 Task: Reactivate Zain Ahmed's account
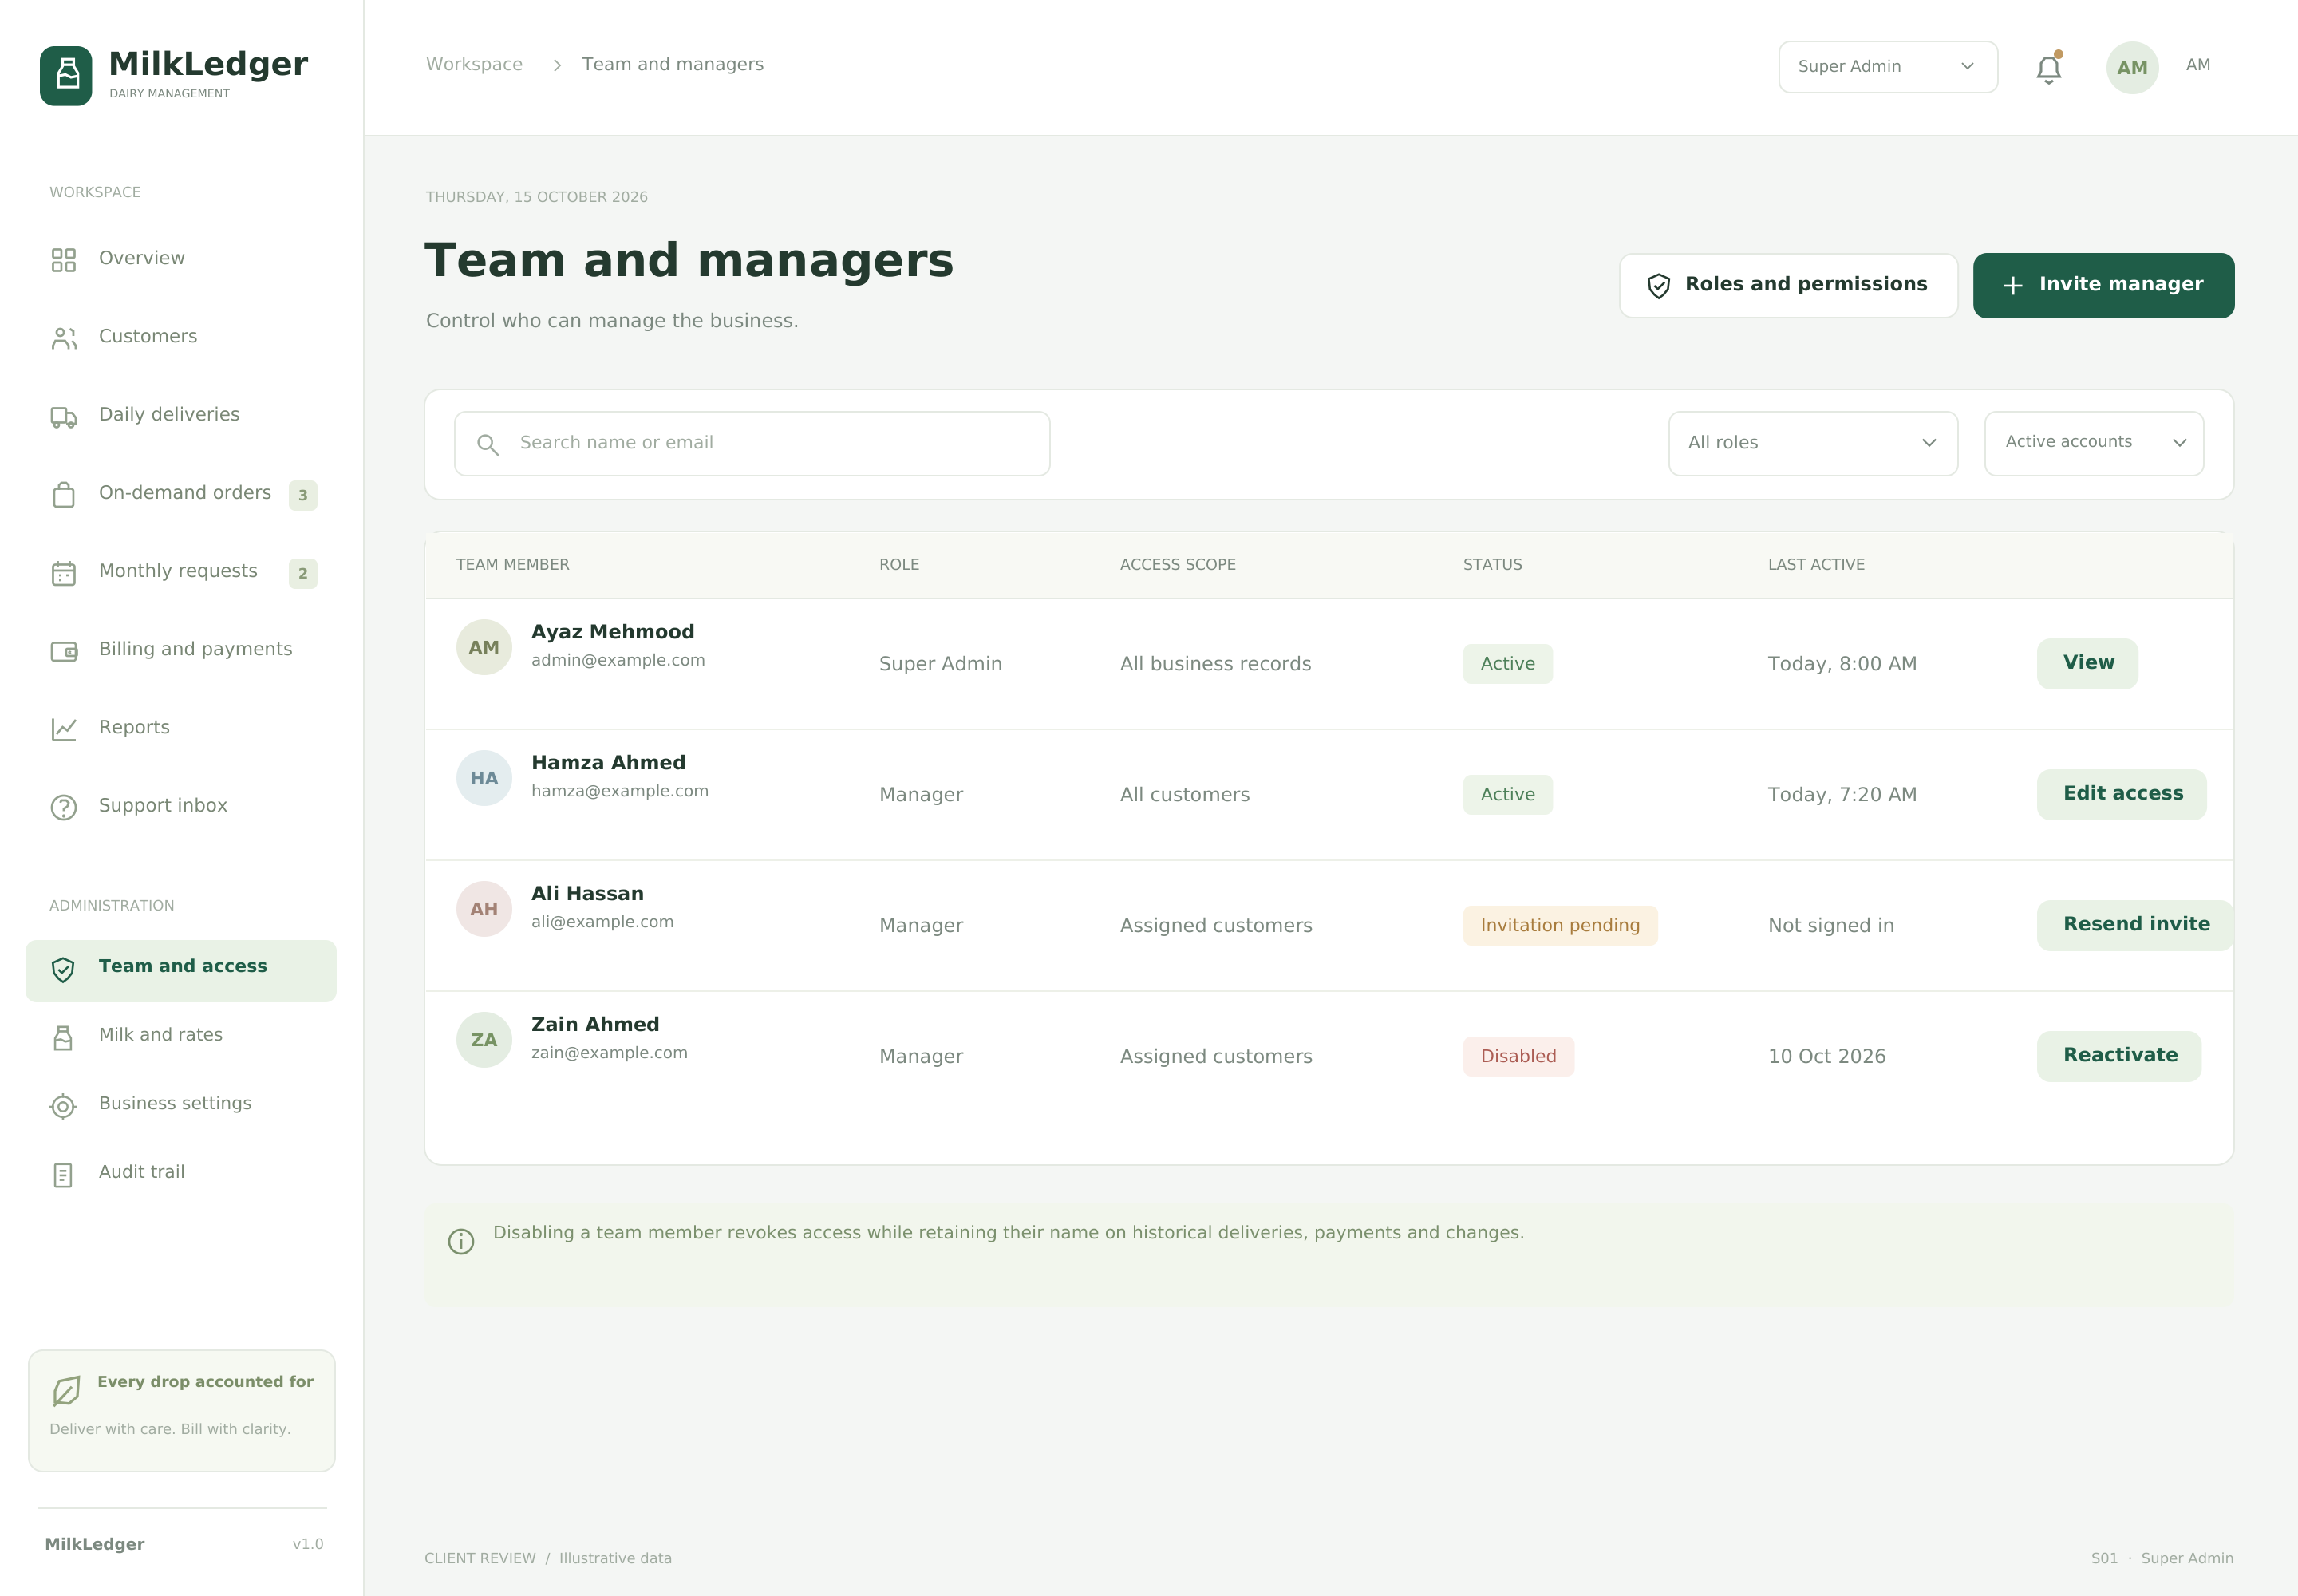pos(2119,1056)
